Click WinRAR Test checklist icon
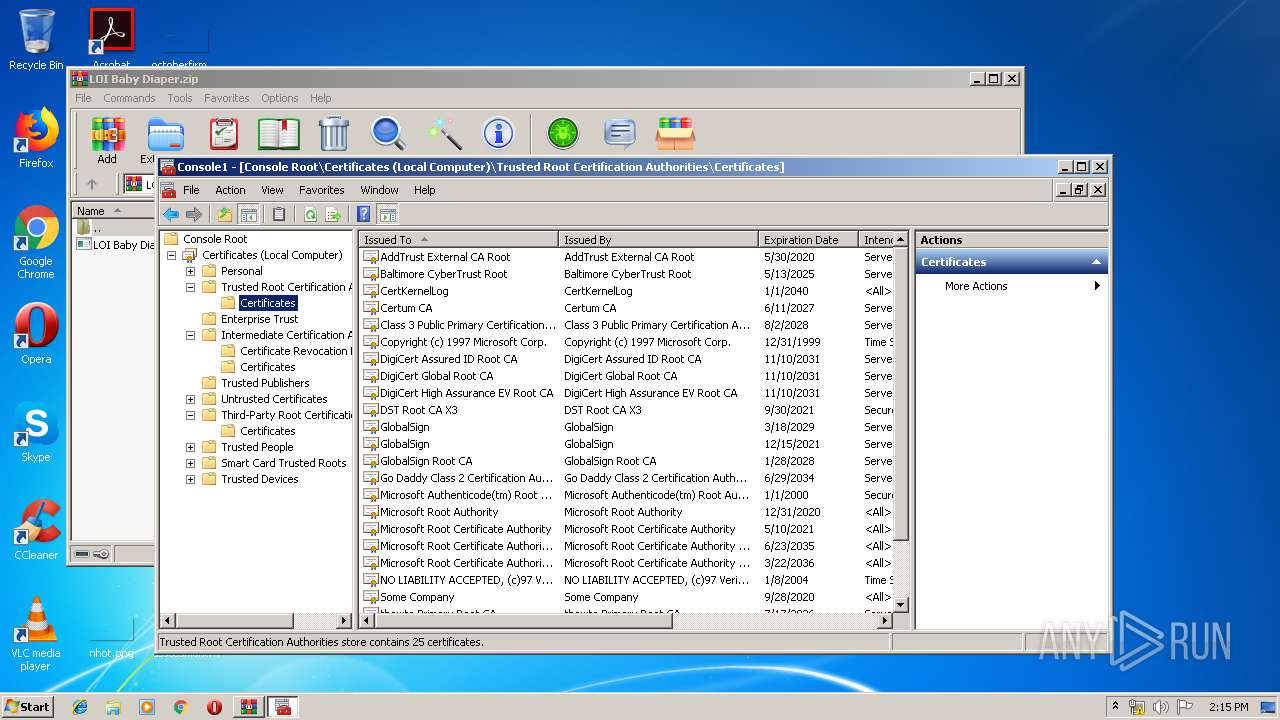Screen dimensions: 1280x720 click(x=224, y=133)
